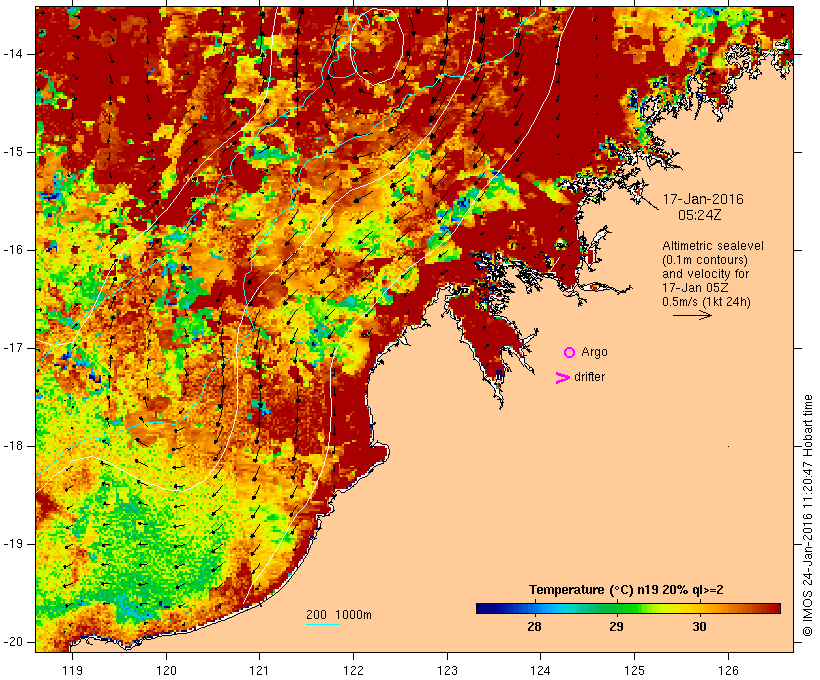The image size is (820, 680).
Task: Click the latitude label -17
Action: click(x=13, y=348)
